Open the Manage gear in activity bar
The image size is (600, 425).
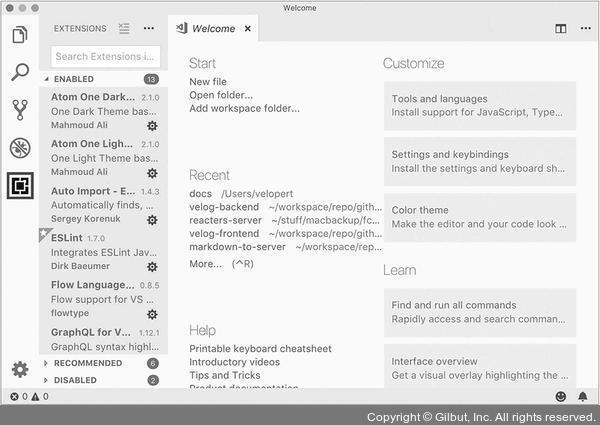[x=20, y=370]
